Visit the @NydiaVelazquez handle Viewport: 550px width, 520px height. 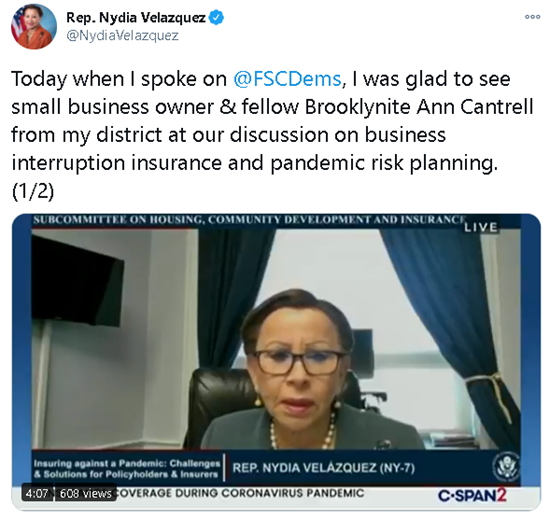coord(122,35)
